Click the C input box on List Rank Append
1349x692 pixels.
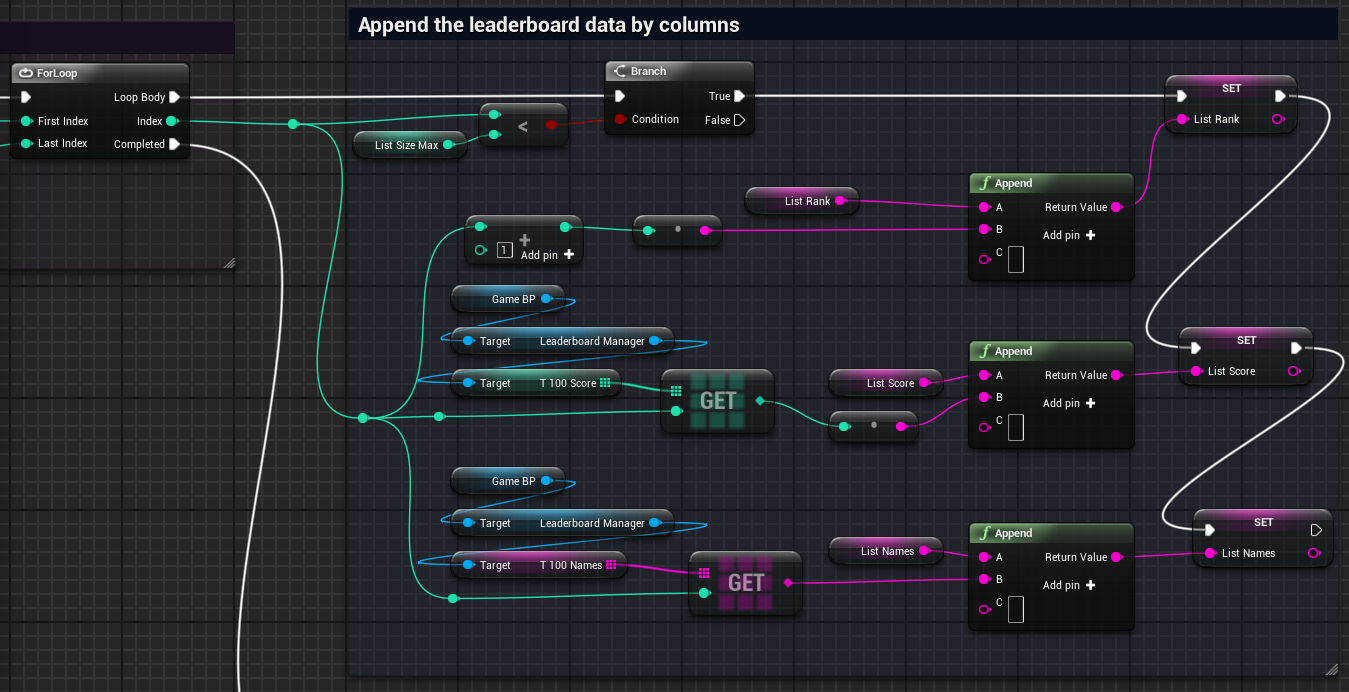tap(1015, 260)
